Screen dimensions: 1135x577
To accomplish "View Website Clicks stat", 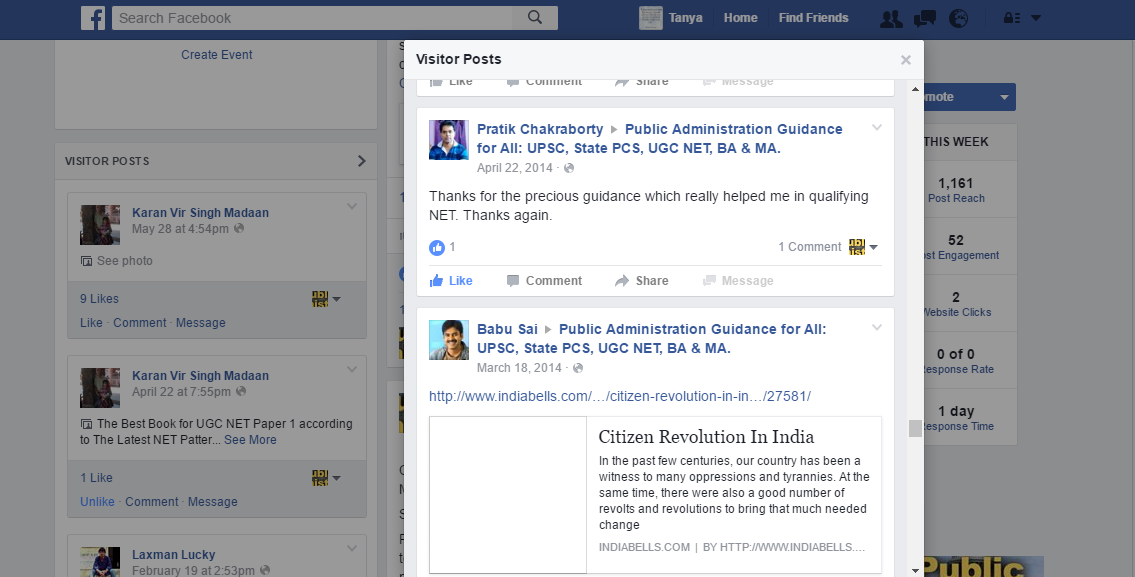I will (956, 304).
